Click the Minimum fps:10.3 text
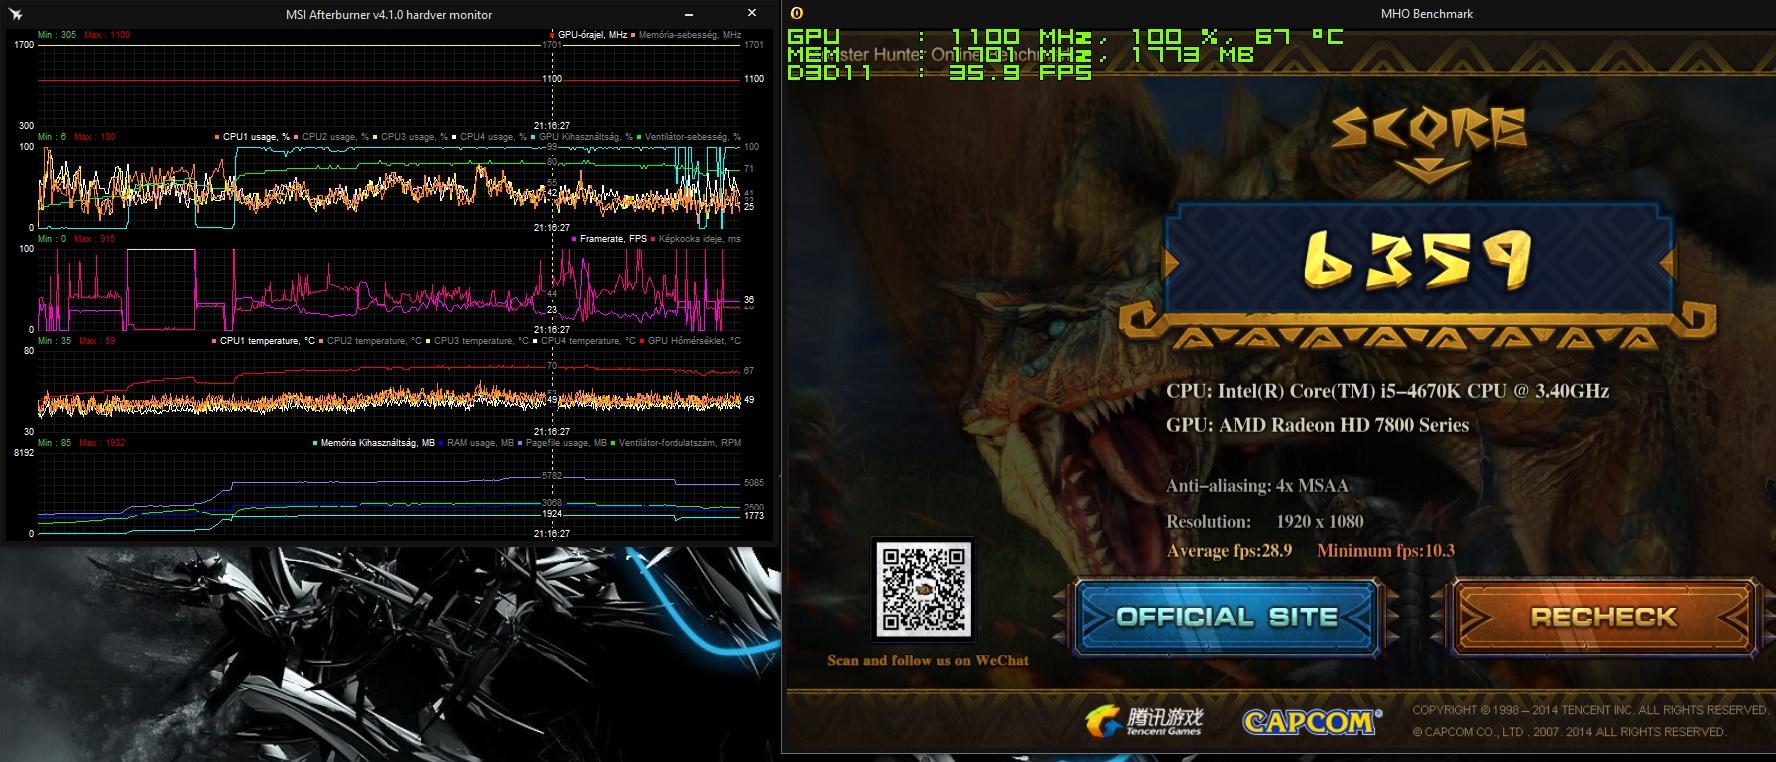The height and width of the screenshot is (762, 1776). (1385, 551)
